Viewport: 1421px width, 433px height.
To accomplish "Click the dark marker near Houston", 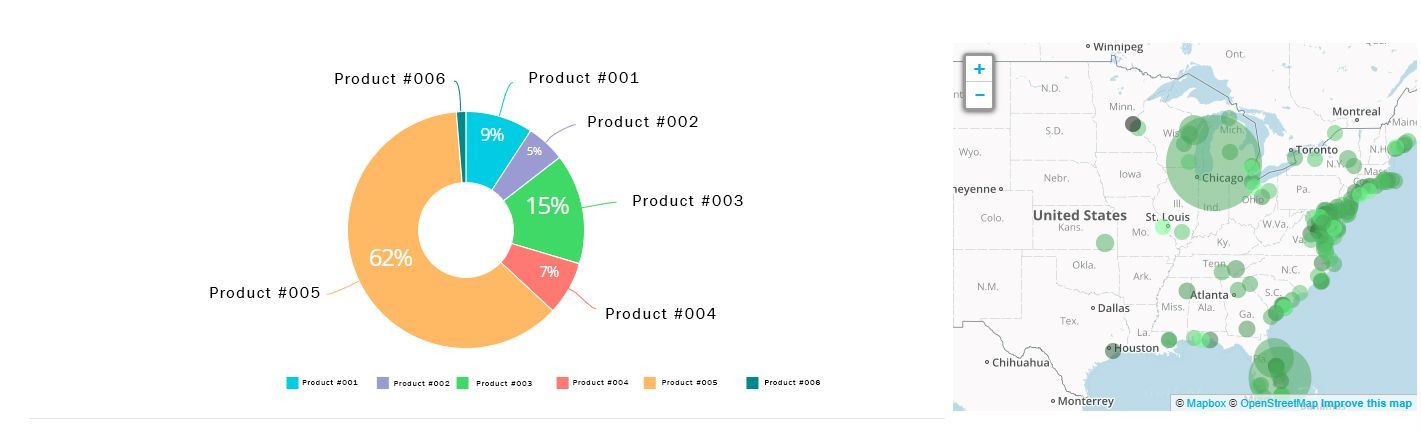I will [1113, 350].
